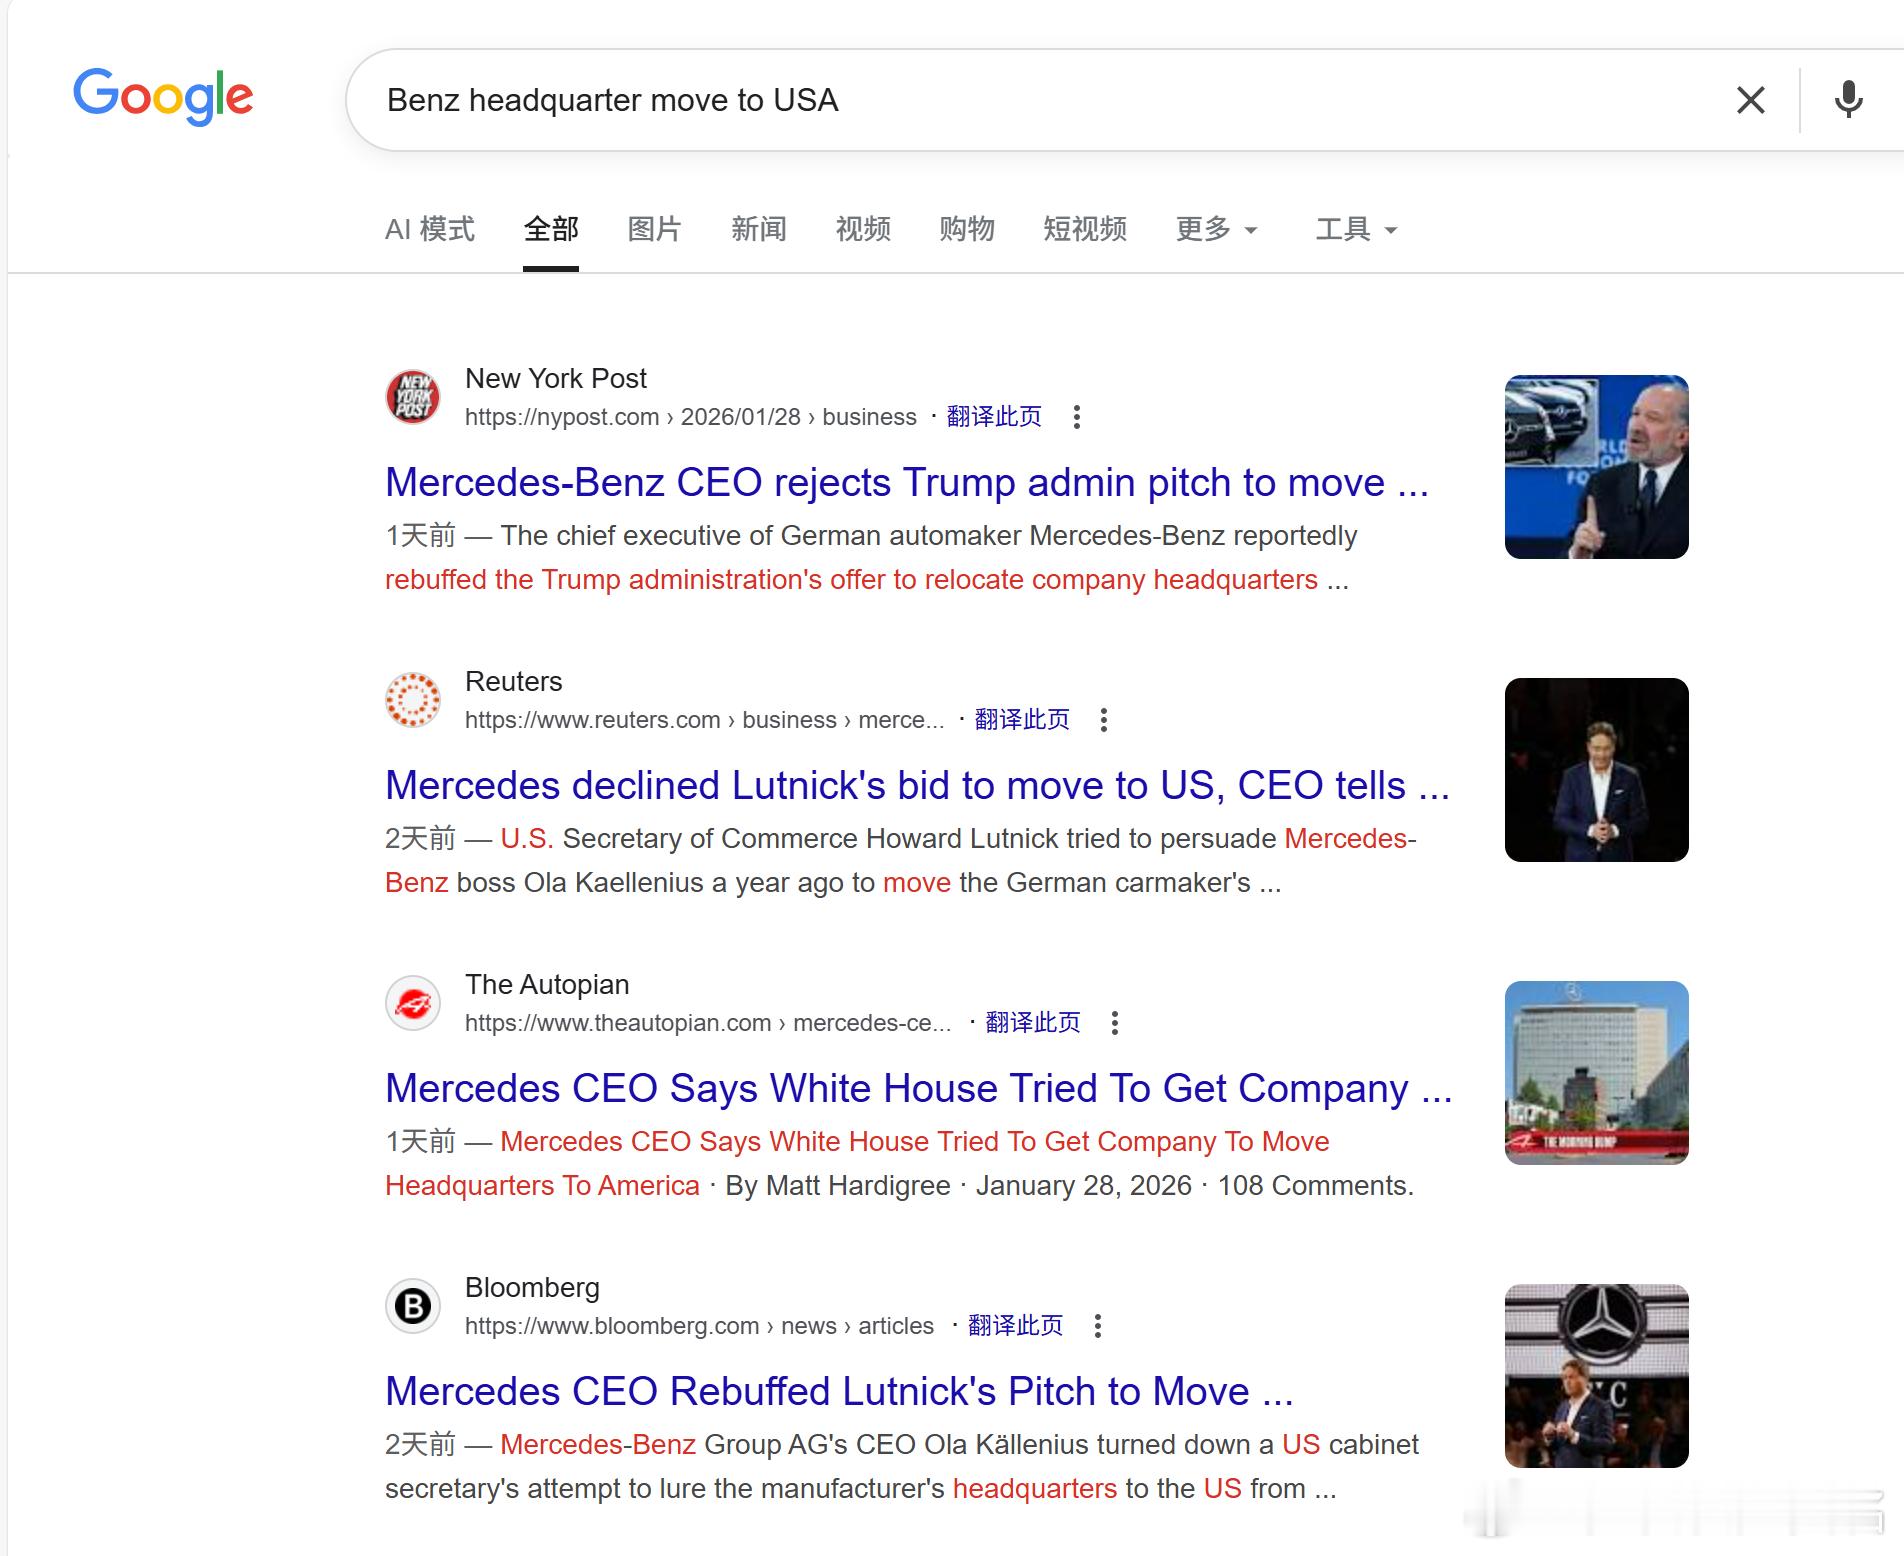Screen dimensions: 1904x1556
Task: Switch to the 购物 tab
Action: click(x=967, y=229)
